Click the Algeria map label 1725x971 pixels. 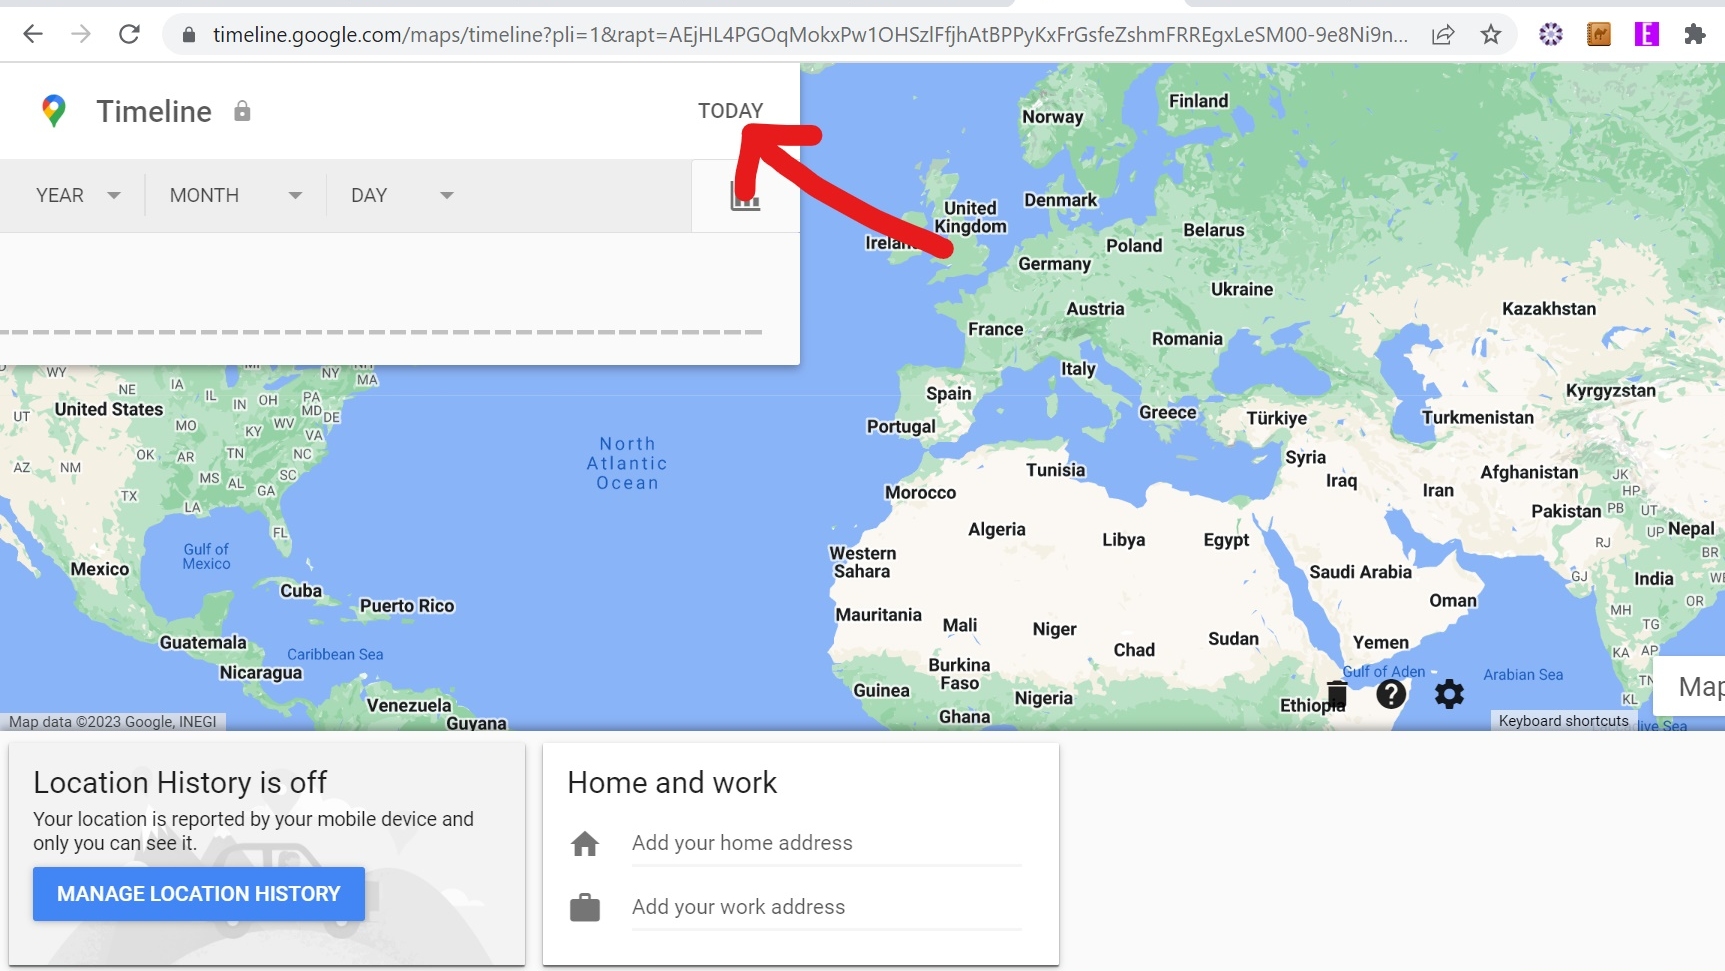996,529
